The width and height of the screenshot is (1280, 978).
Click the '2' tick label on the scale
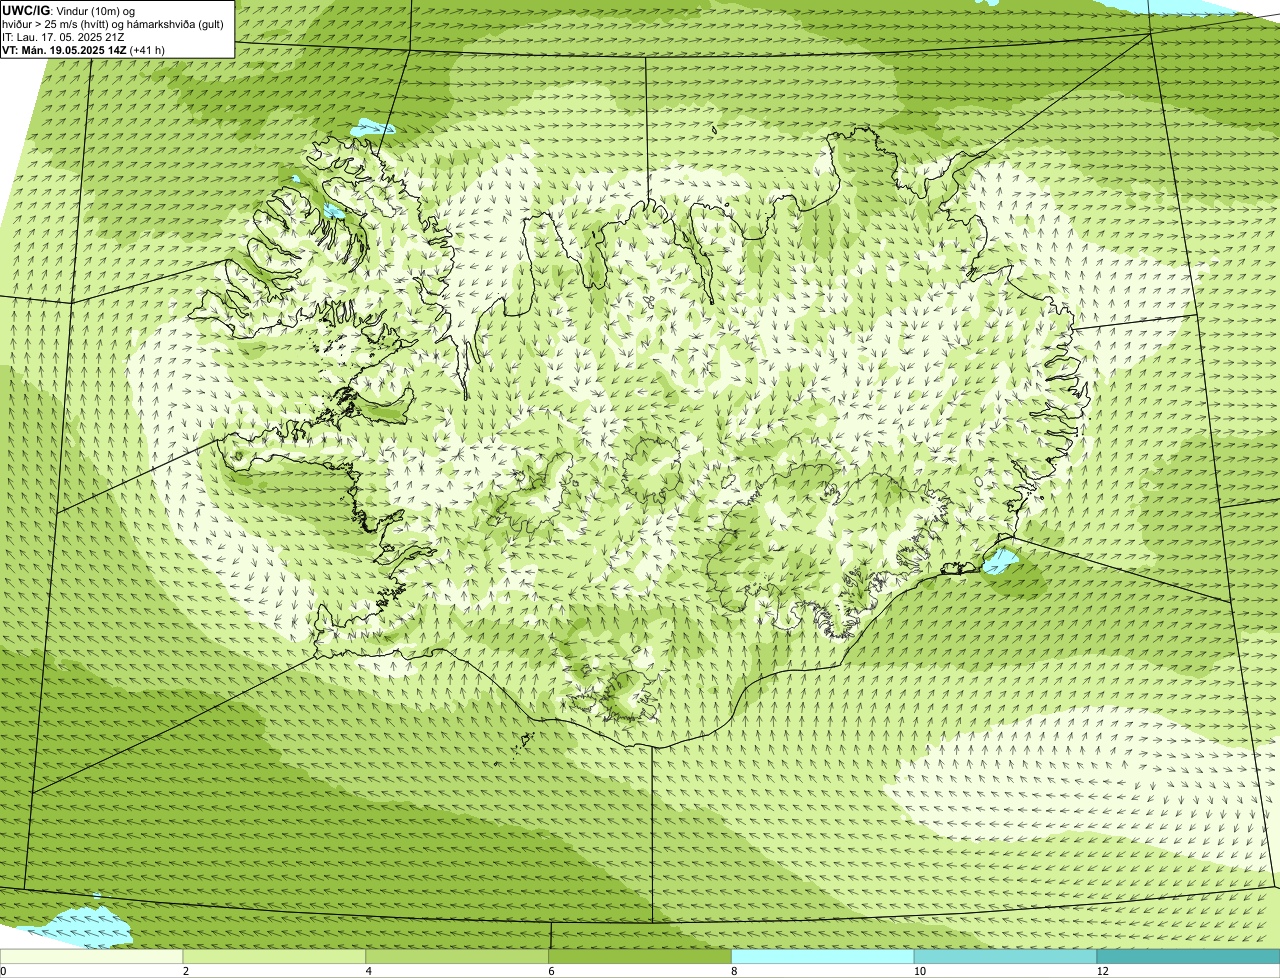click(185, 971)
